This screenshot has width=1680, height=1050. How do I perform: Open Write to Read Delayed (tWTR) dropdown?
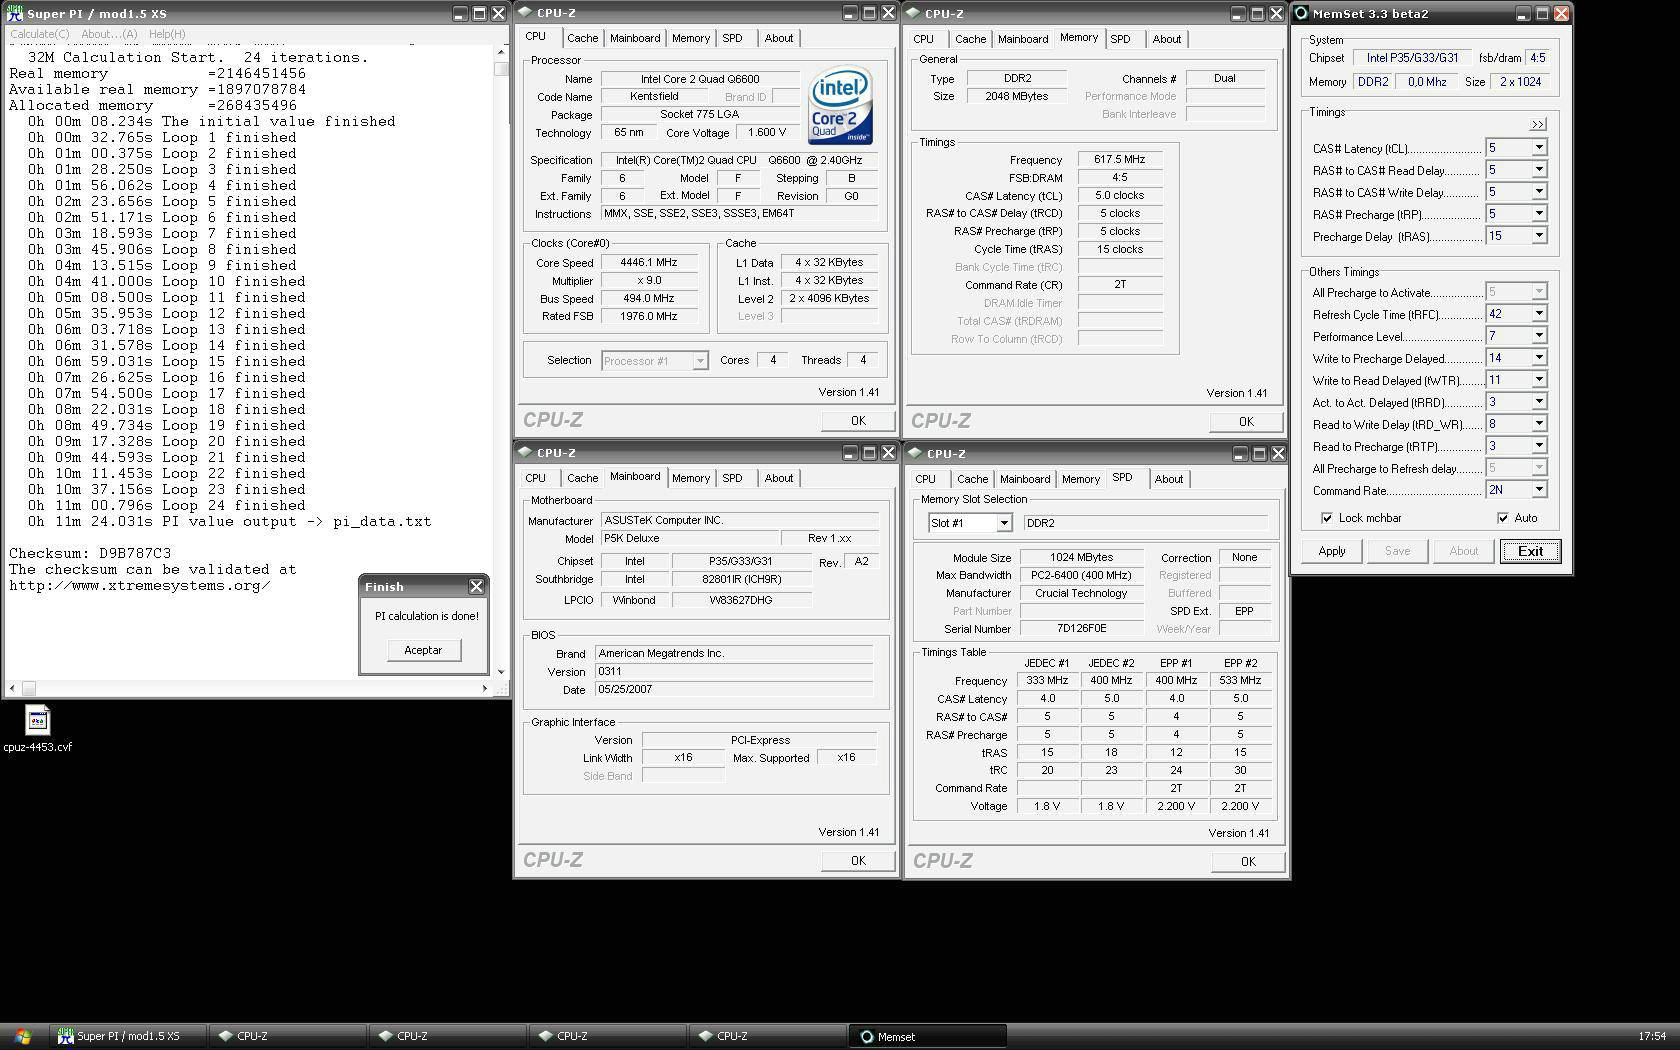(x=1539, y=380)
